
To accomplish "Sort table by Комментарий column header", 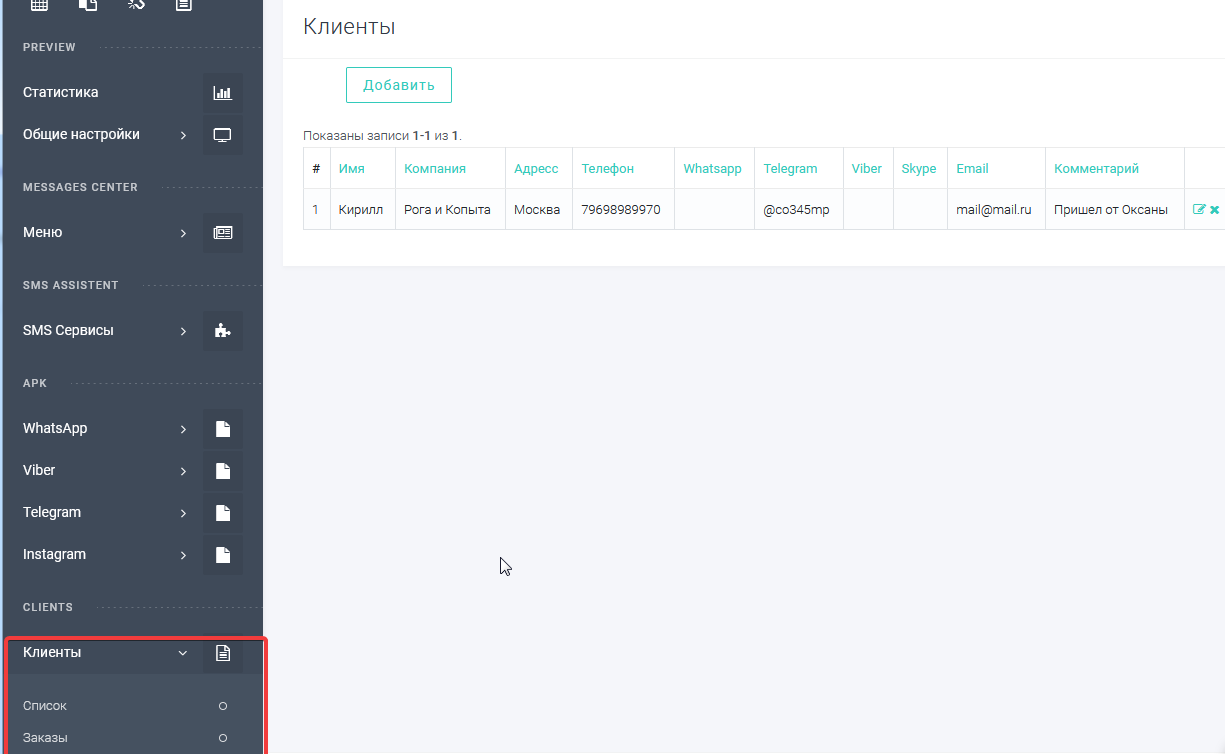I will [1097, 169].
